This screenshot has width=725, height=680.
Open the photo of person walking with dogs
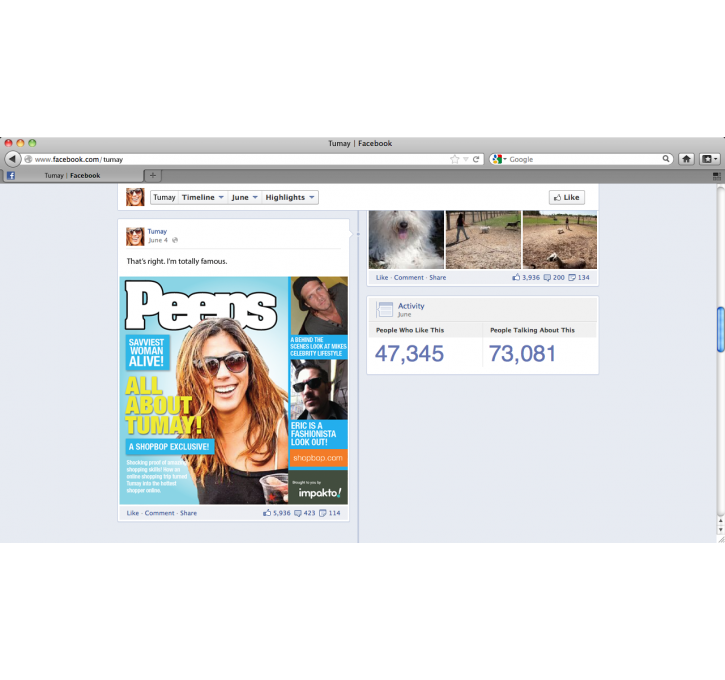483,239
